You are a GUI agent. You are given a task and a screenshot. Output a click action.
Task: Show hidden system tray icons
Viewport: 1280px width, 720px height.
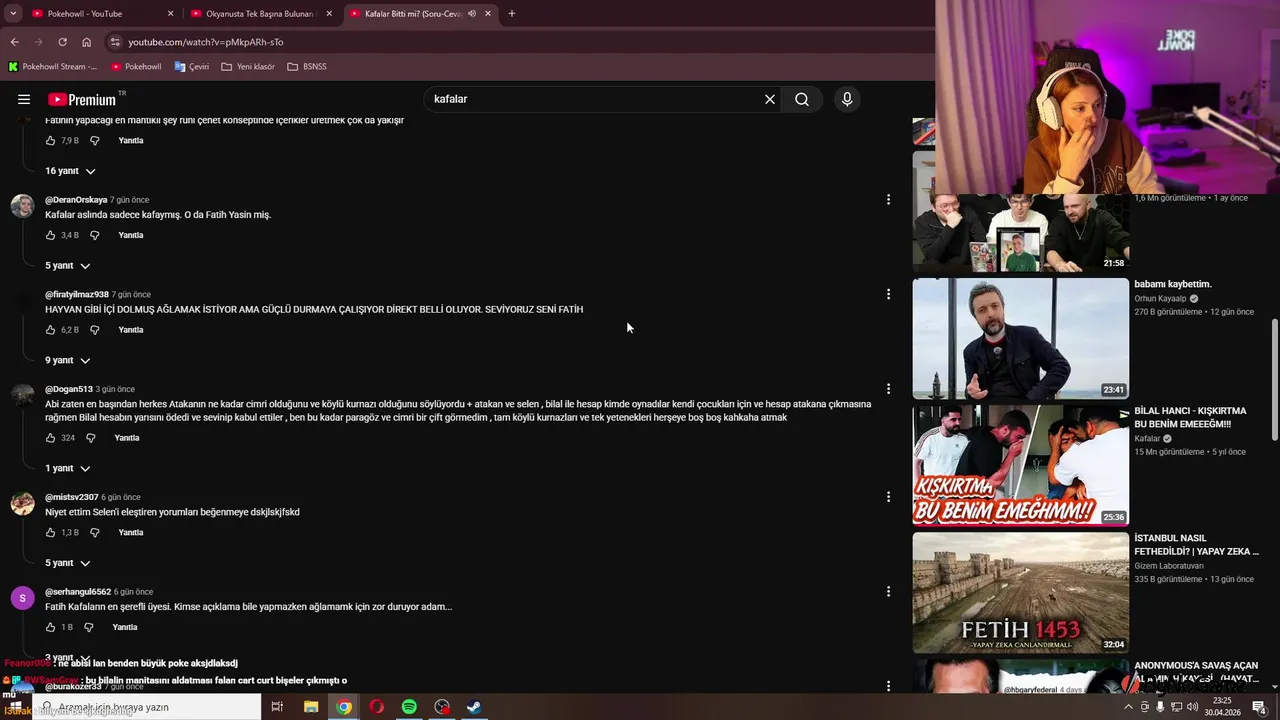[1129, 707]
